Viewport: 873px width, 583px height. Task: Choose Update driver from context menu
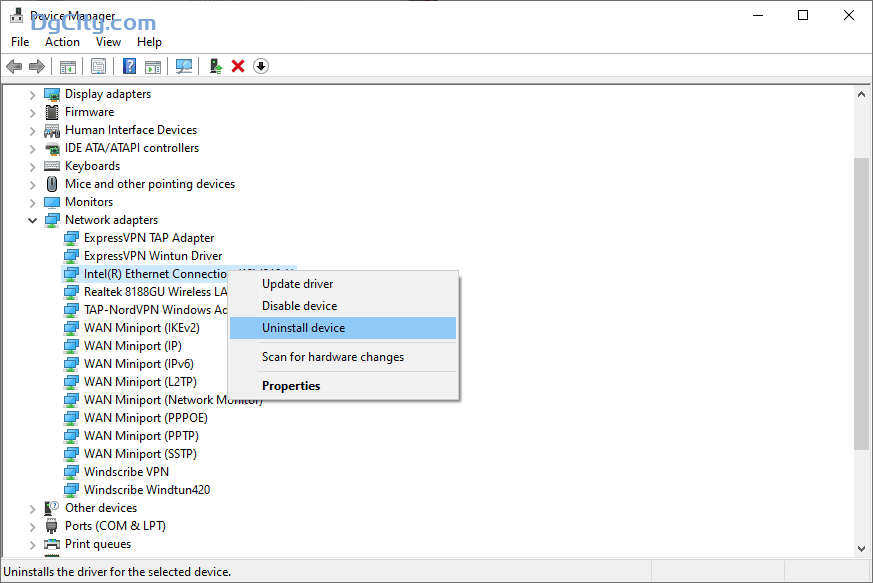point(343,284)
